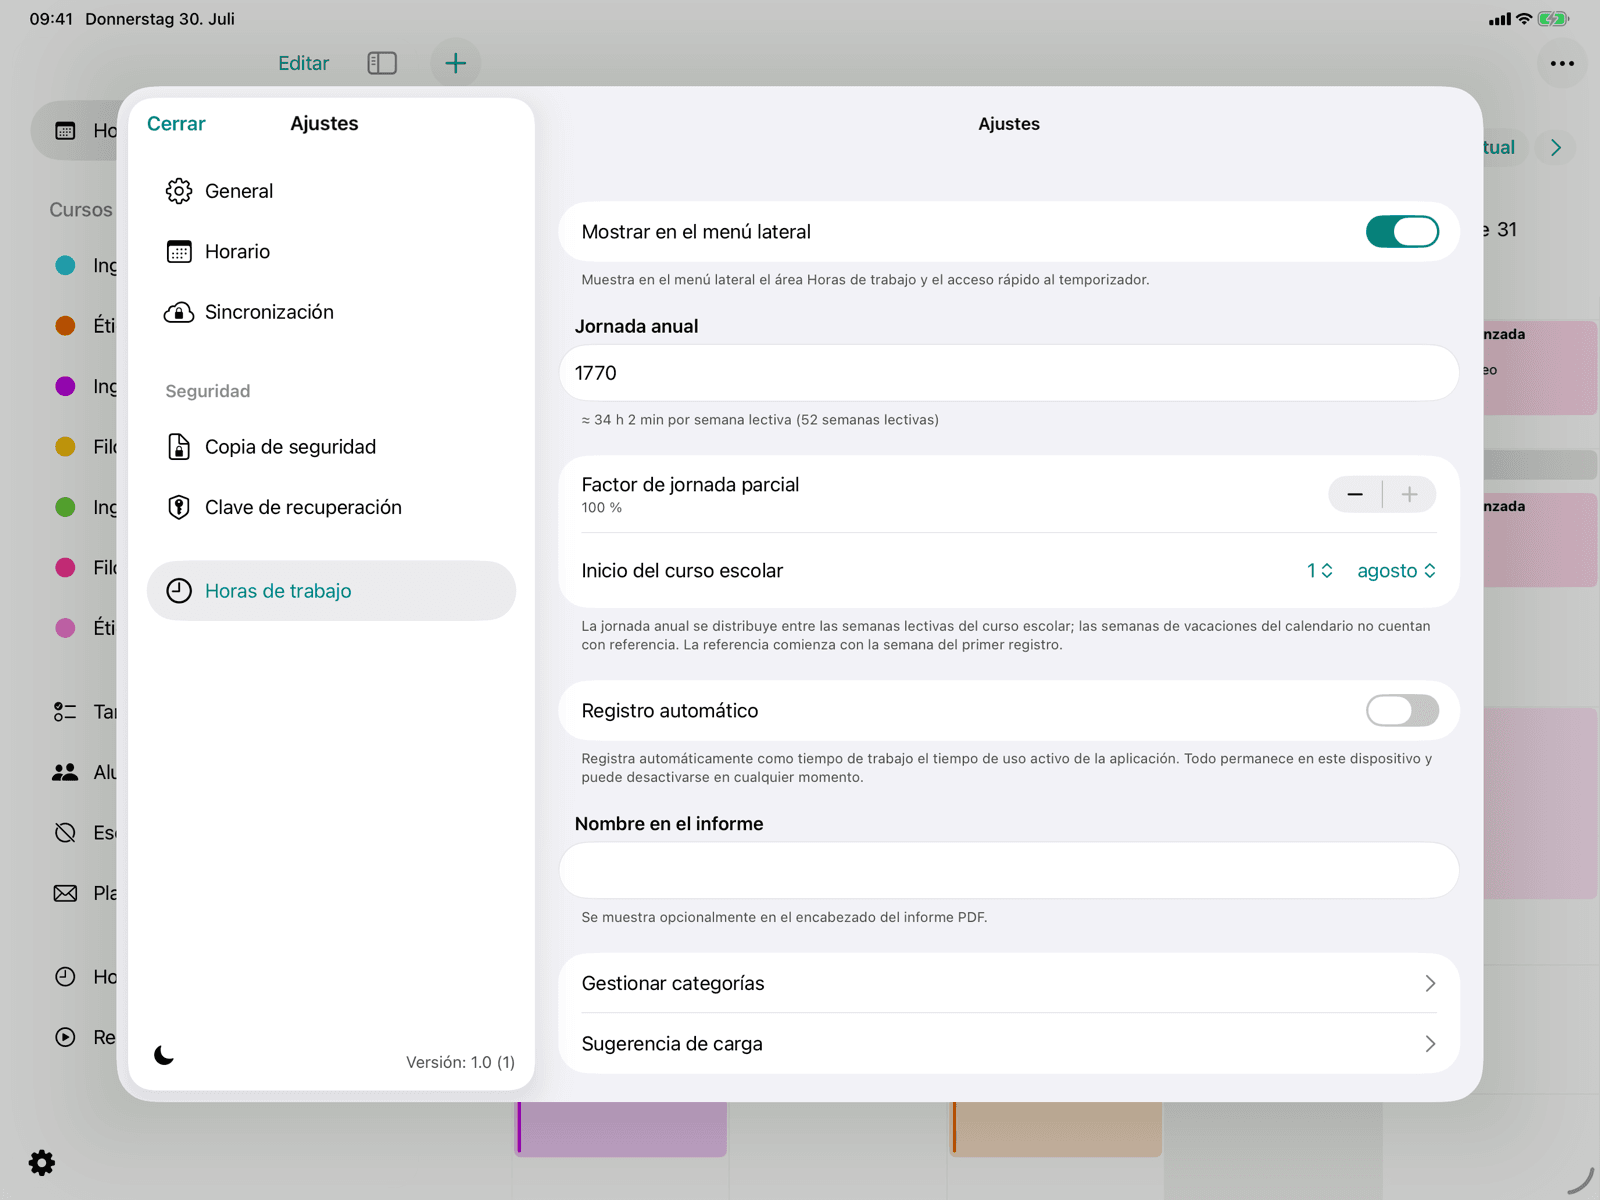Click the sidebar toggle icon in toolbar

pos(382,63)
